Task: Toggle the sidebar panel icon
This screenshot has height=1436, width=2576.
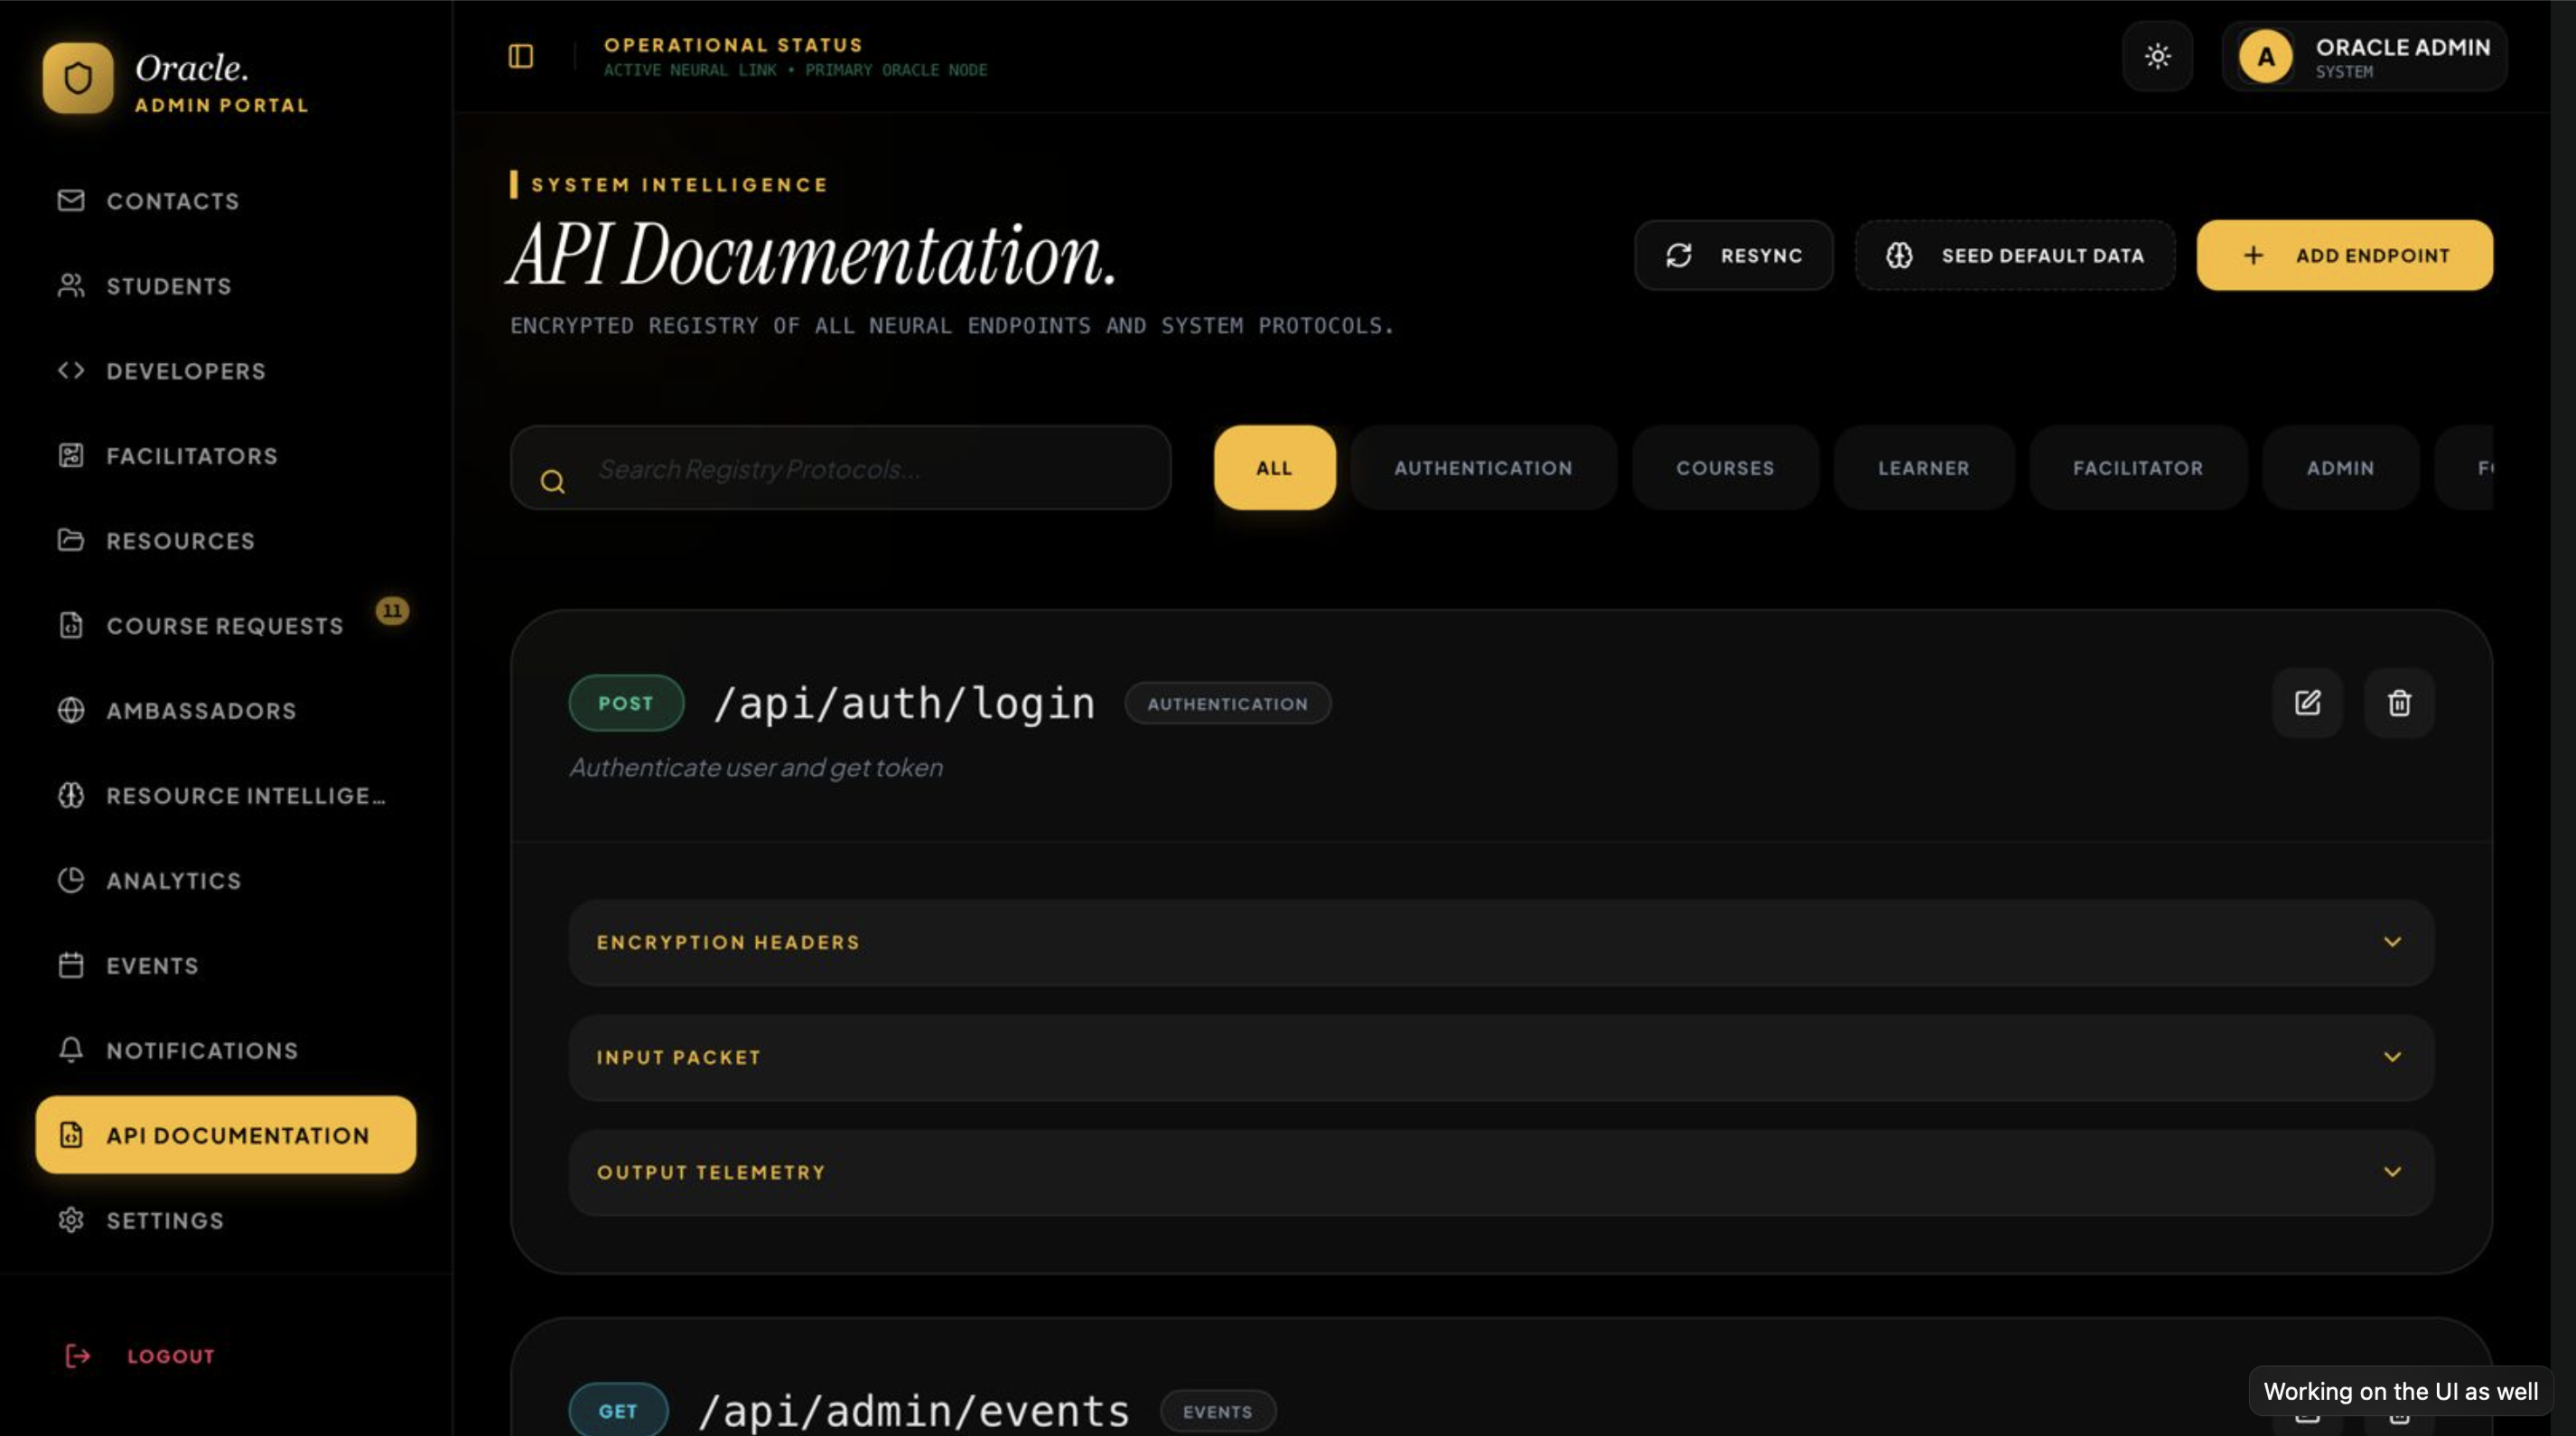Action: point(521,56)
